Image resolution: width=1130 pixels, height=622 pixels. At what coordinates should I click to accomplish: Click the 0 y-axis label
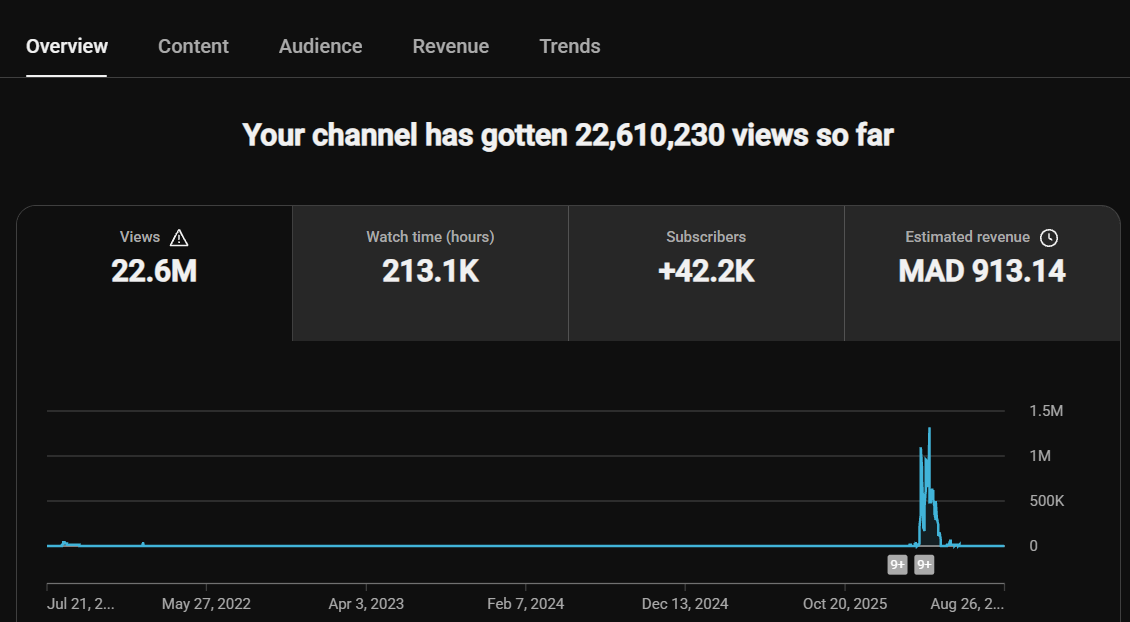point(1033,546)
